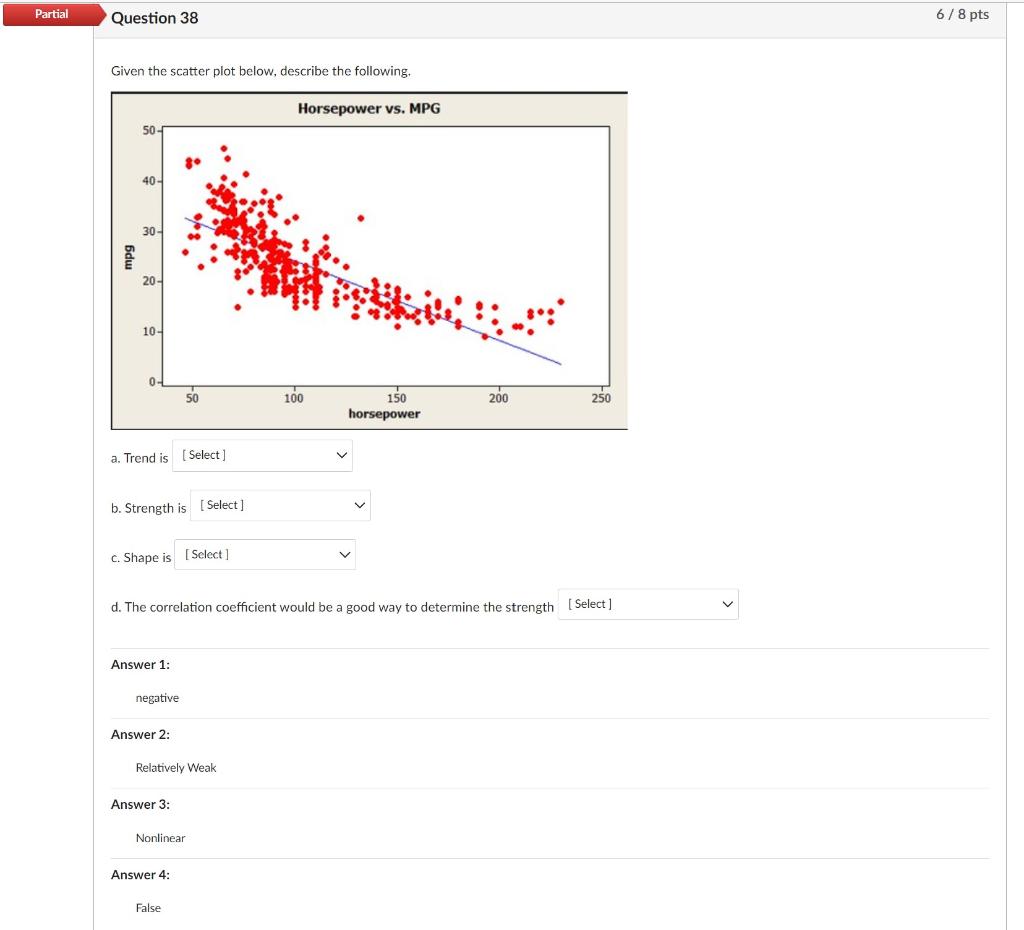Expand the chevron on the Strength selector
The width and height of the screenshot is (1024, 930).
(x=359, y=505)
